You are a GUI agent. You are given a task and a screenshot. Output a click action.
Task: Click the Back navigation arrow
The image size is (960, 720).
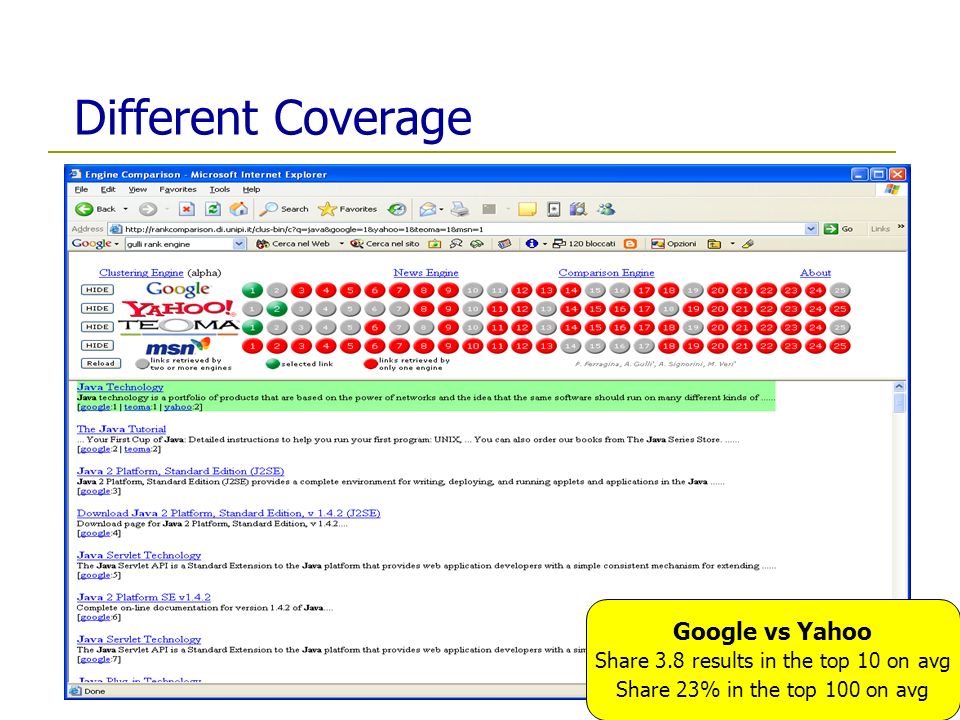[x=84, y=209]
